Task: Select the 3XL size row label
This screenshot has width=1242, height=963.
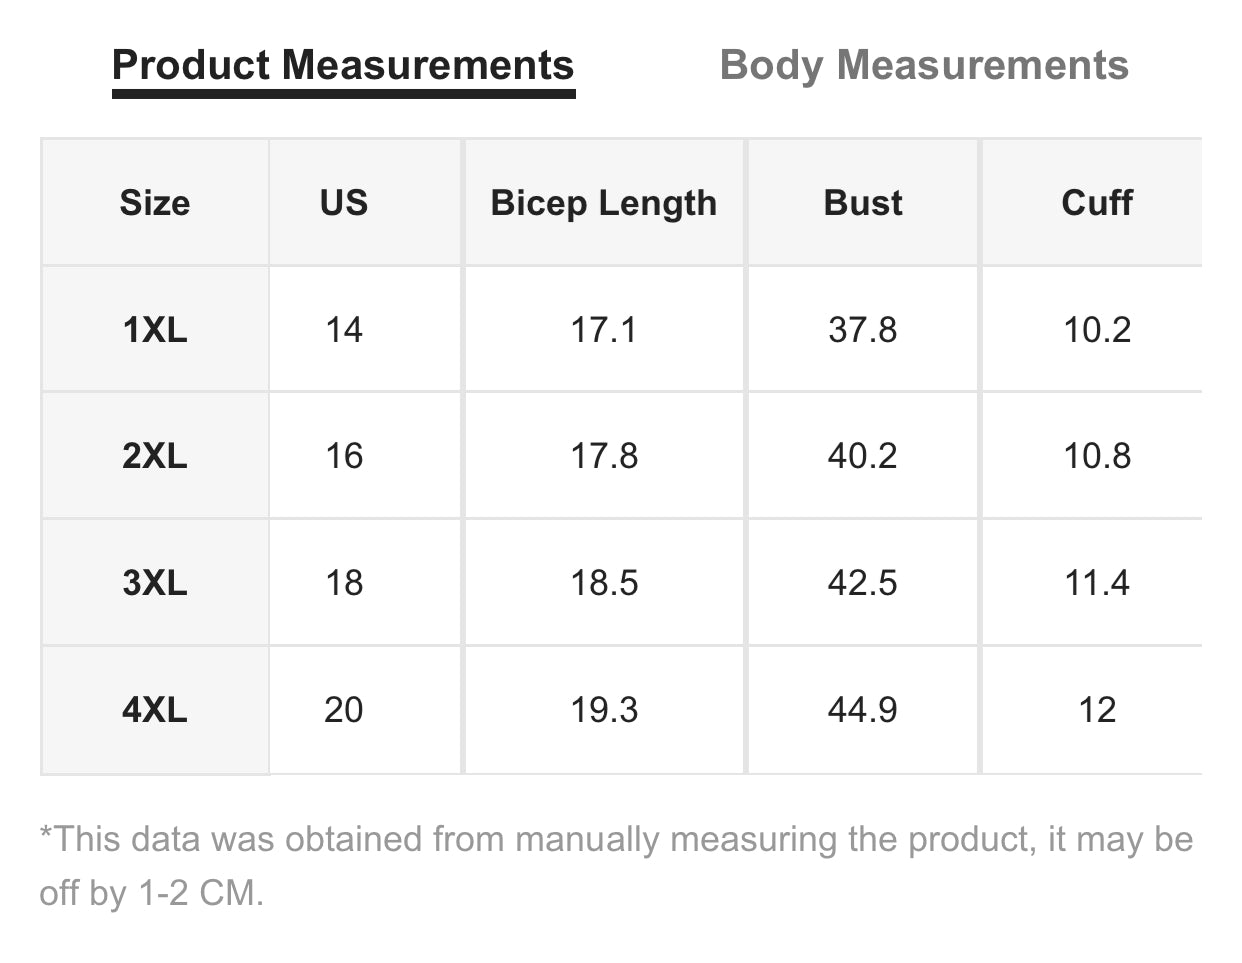Action: [x=155, y=583]
